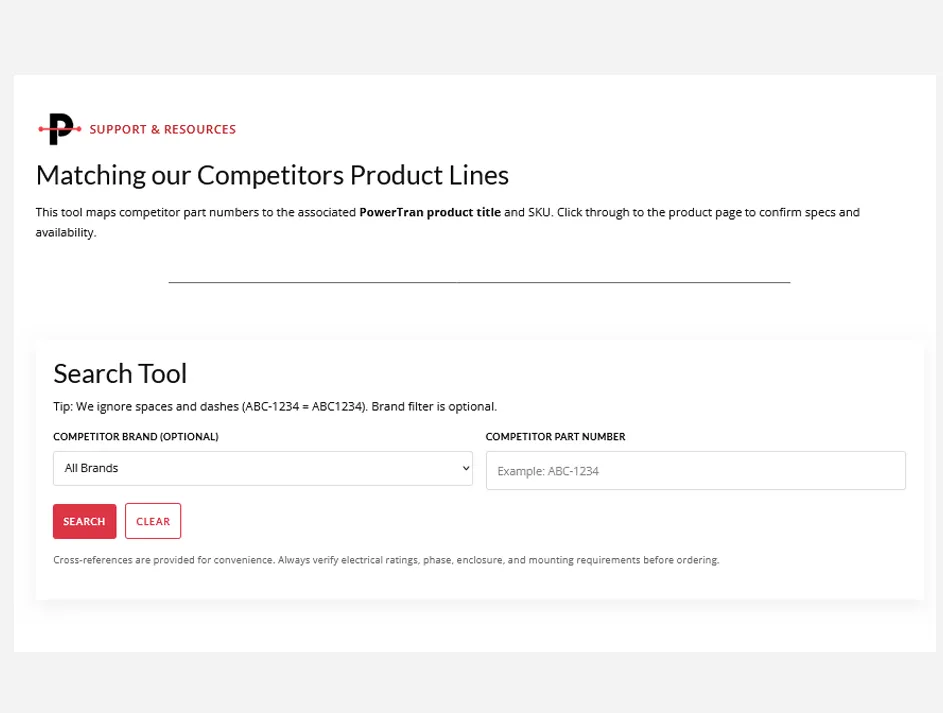Viewport: 943px width, 713px height.
Task: Focus the Competitor Part Number input field
Action: (695, 471)
